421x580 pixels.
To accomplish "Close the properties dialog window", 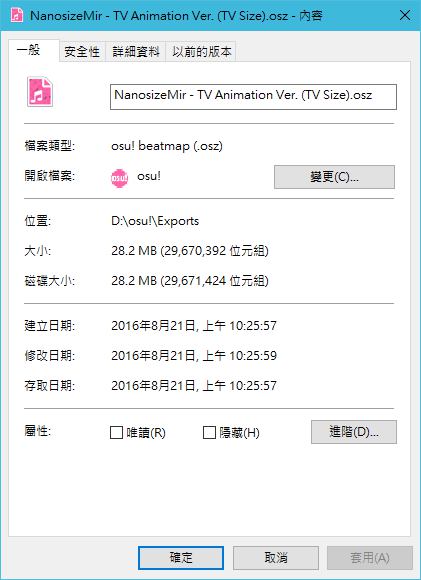I will tap(405, 16).
